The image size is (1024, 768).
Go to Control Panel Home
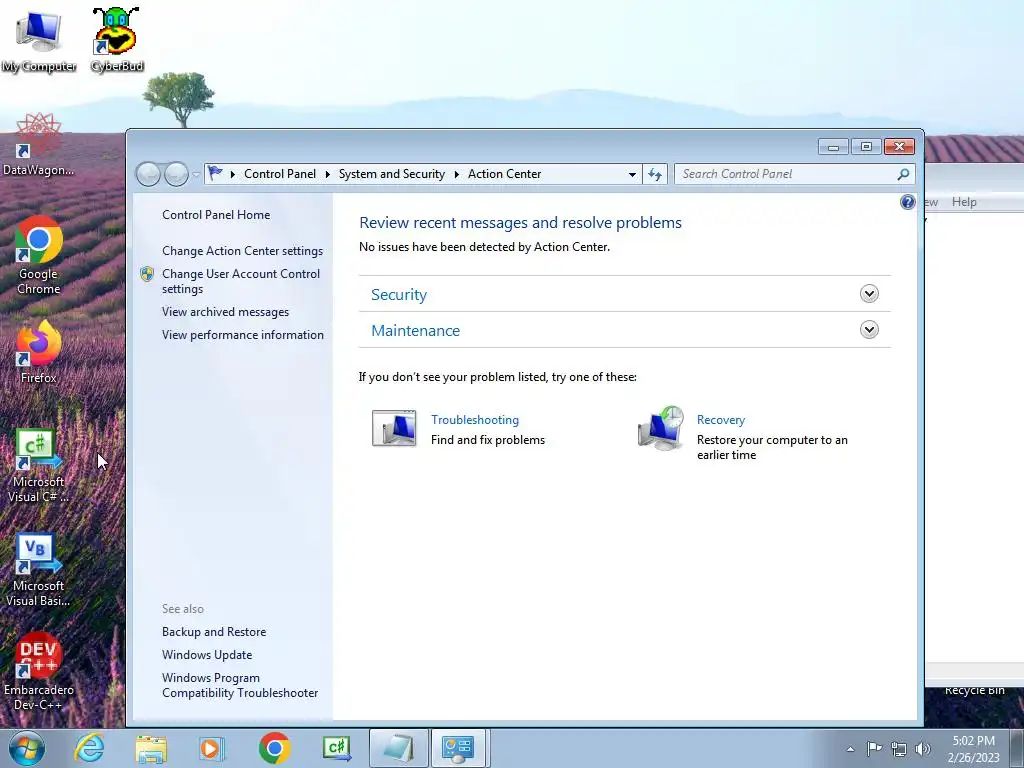pyautogui.click(x=216, y=215)
